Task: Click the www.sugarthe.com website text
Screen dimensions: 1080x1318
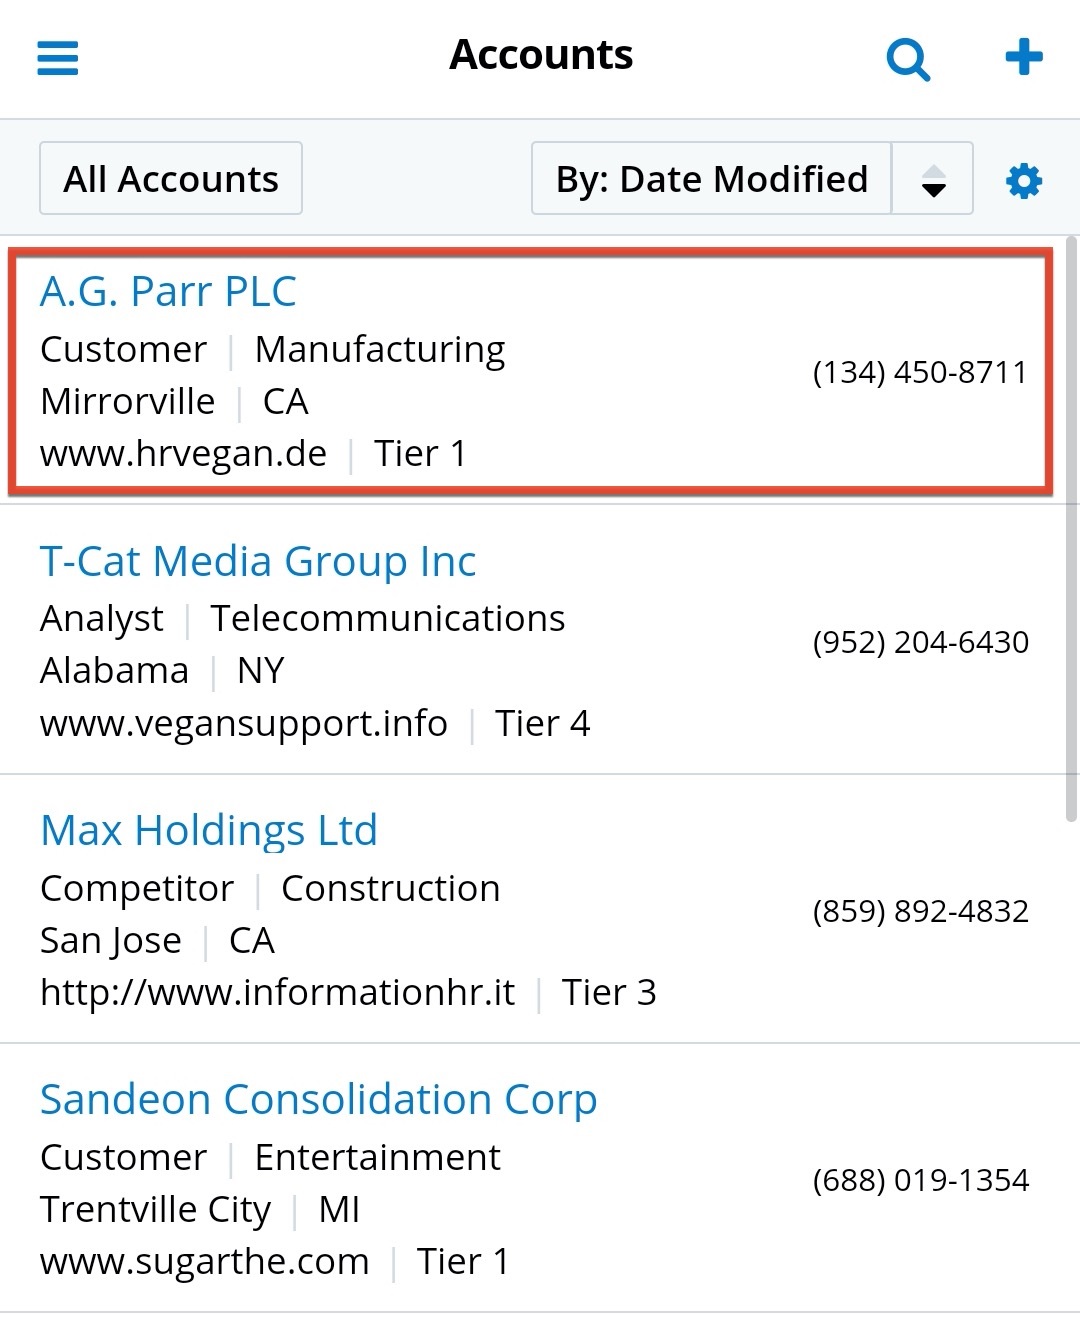Action: pyautogui.click(x=205, y=1261)
